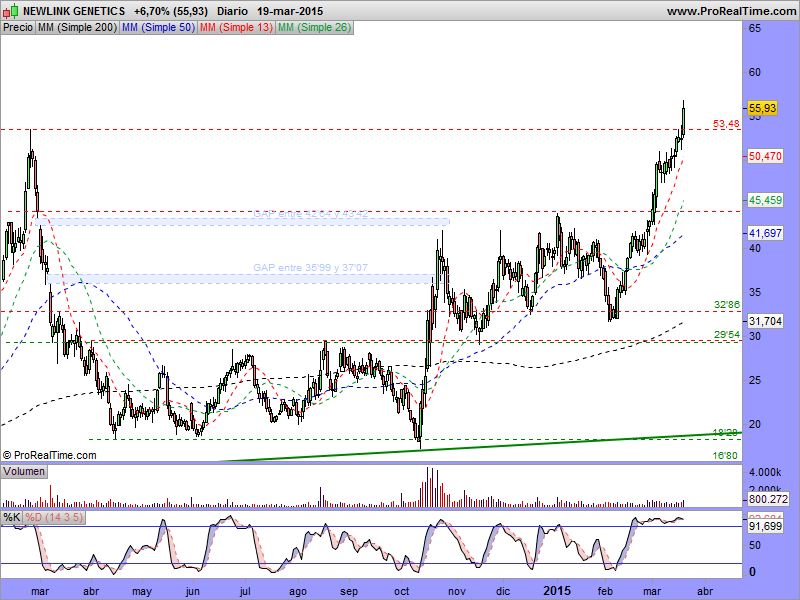Click the 60 price axis label
This screenshot has height=600, width=800.
(754, 72)
